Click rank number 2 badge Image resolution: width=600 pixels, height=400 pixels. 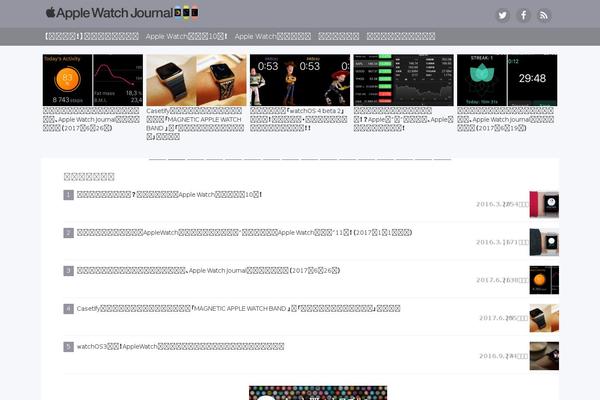68,233
